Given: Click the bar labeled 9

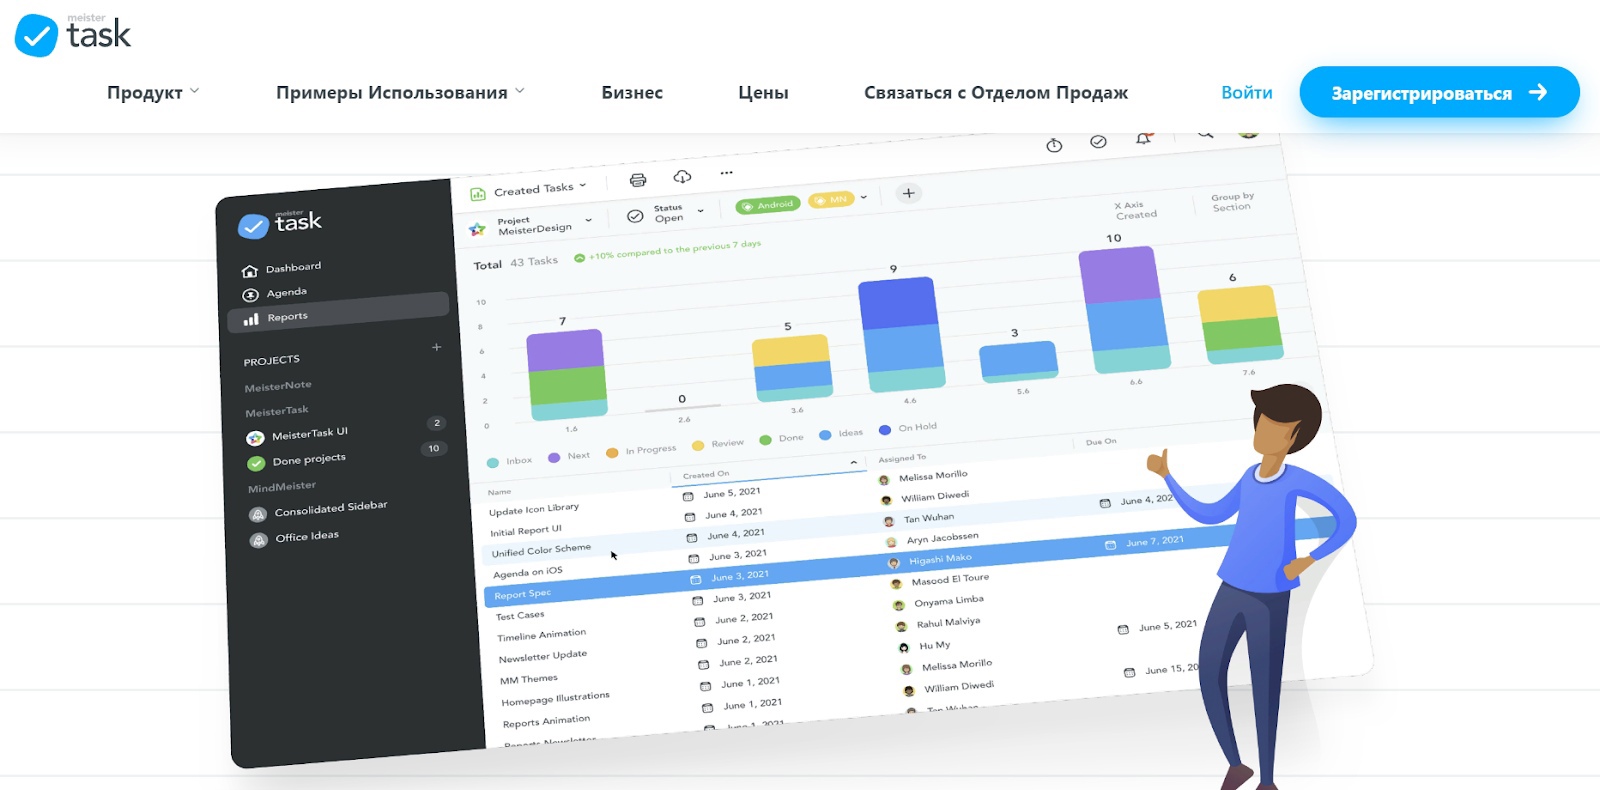Looking at the screenshot, I should tap(903, 335).
